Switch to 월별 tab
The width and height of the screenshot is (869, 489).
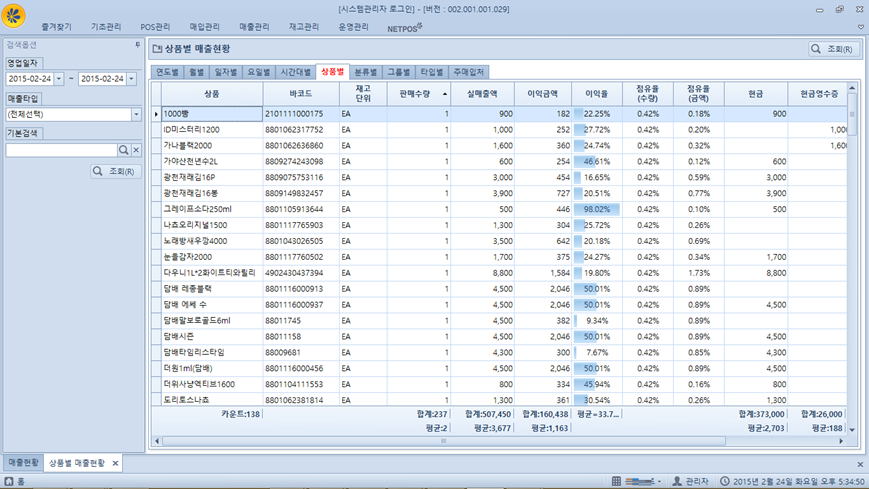pyautogui.click(x=197, y=72)
